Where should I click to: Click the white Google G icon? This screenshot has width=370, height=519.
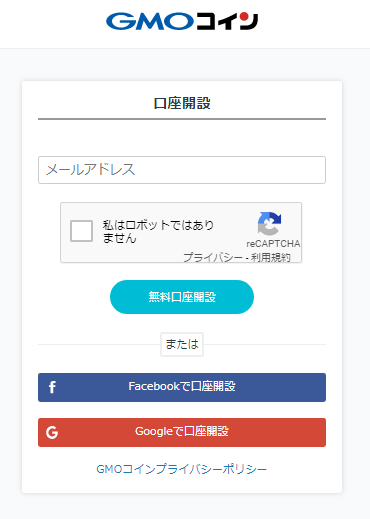click(x=52, y=432)
